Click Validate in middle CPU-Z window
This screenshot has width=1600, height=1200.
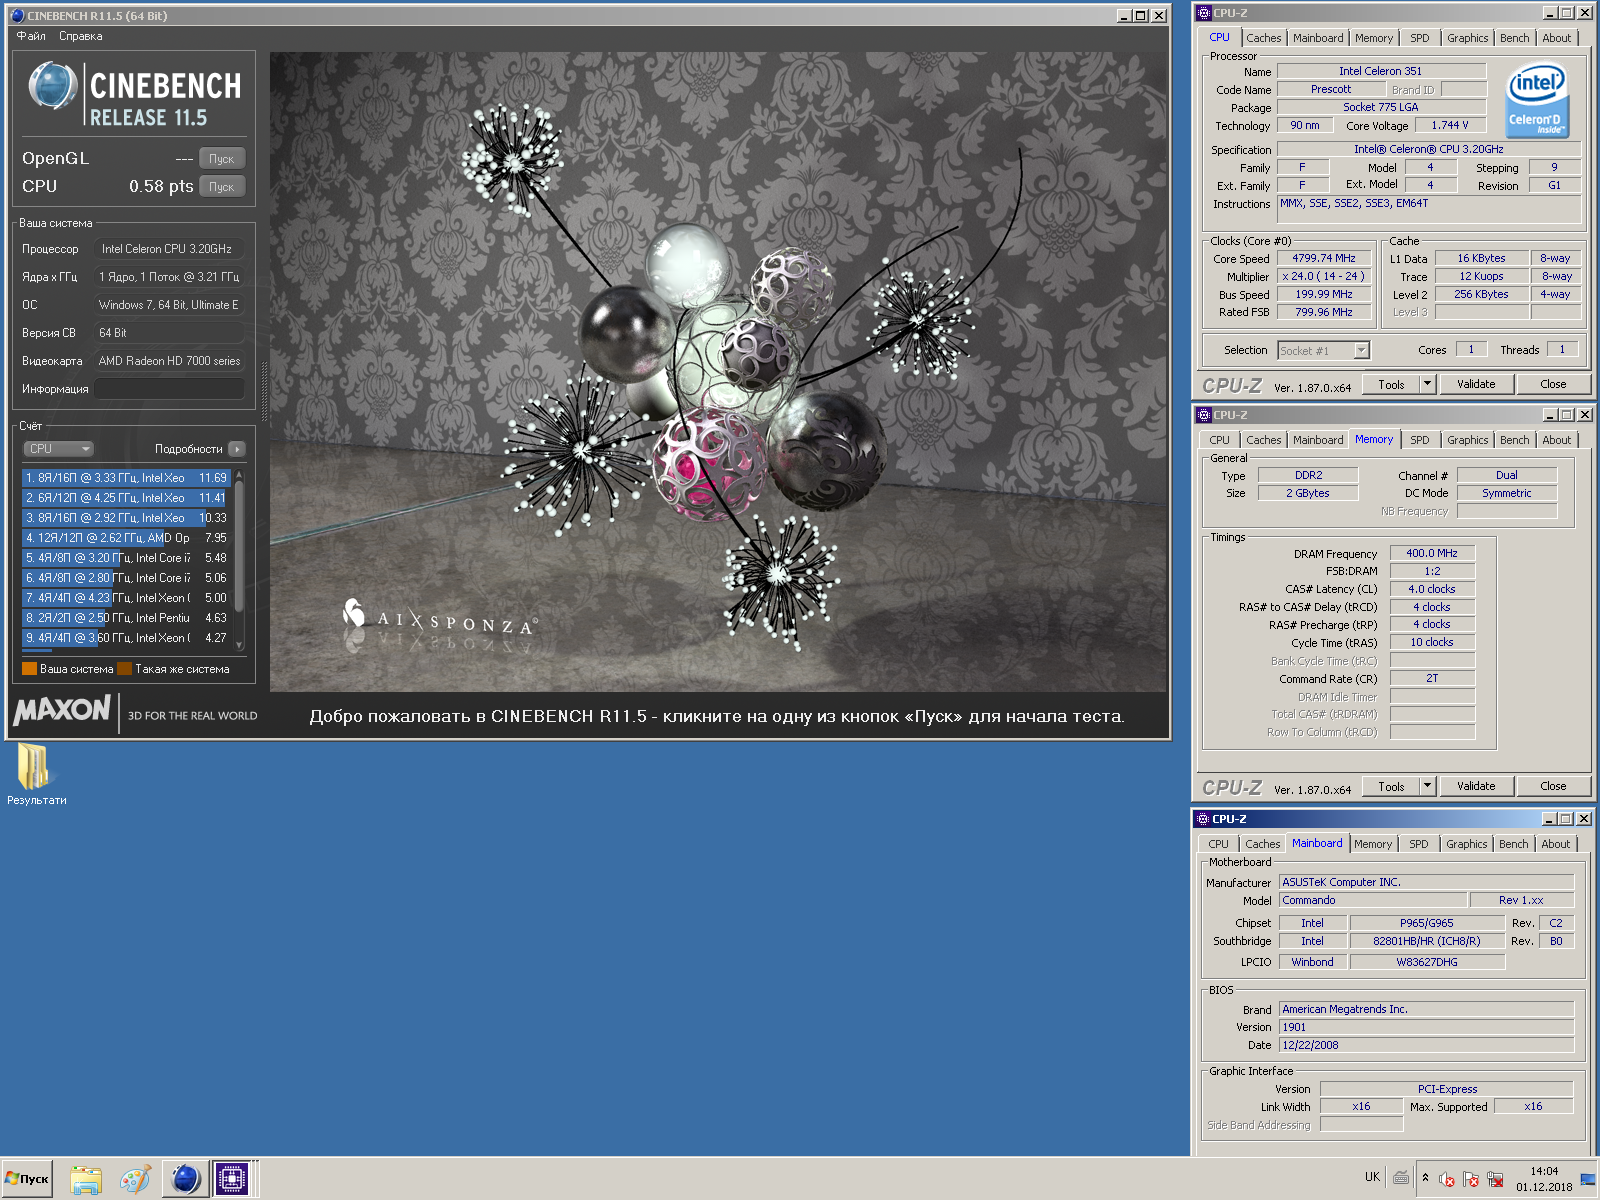pos(1476,786)
